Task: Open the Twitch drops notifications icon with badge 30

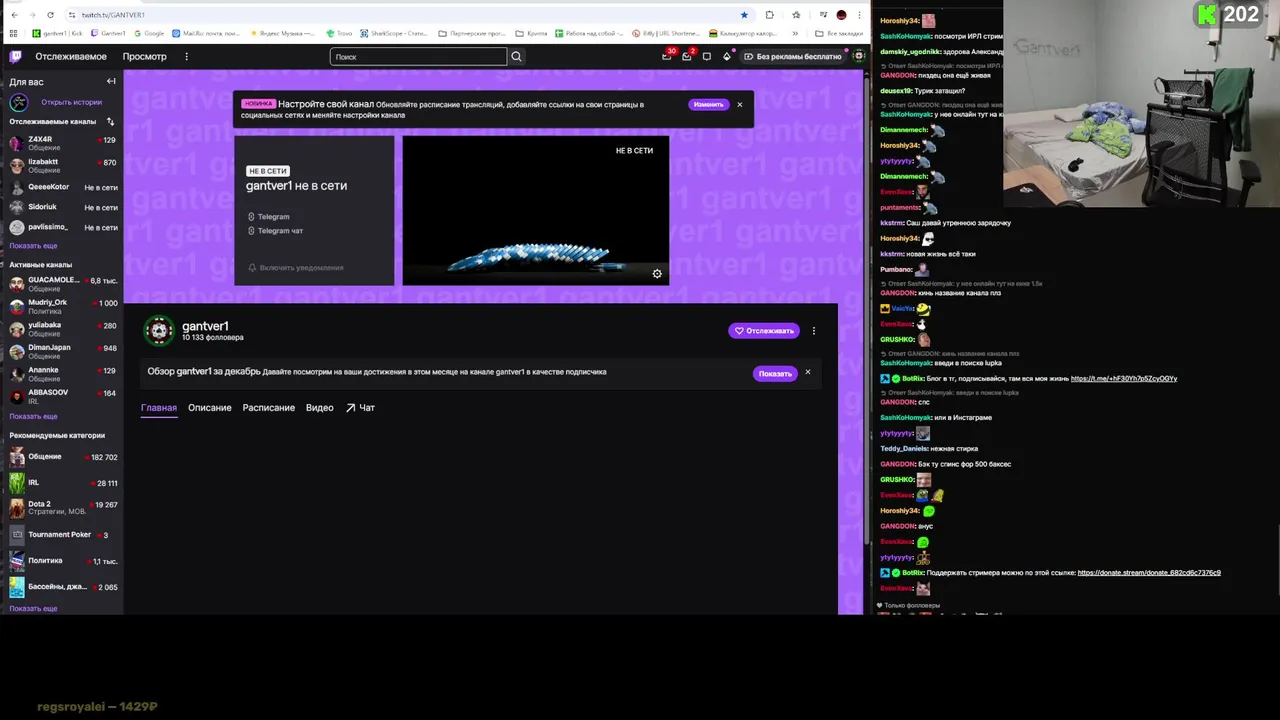Action: tap(667, 56)
